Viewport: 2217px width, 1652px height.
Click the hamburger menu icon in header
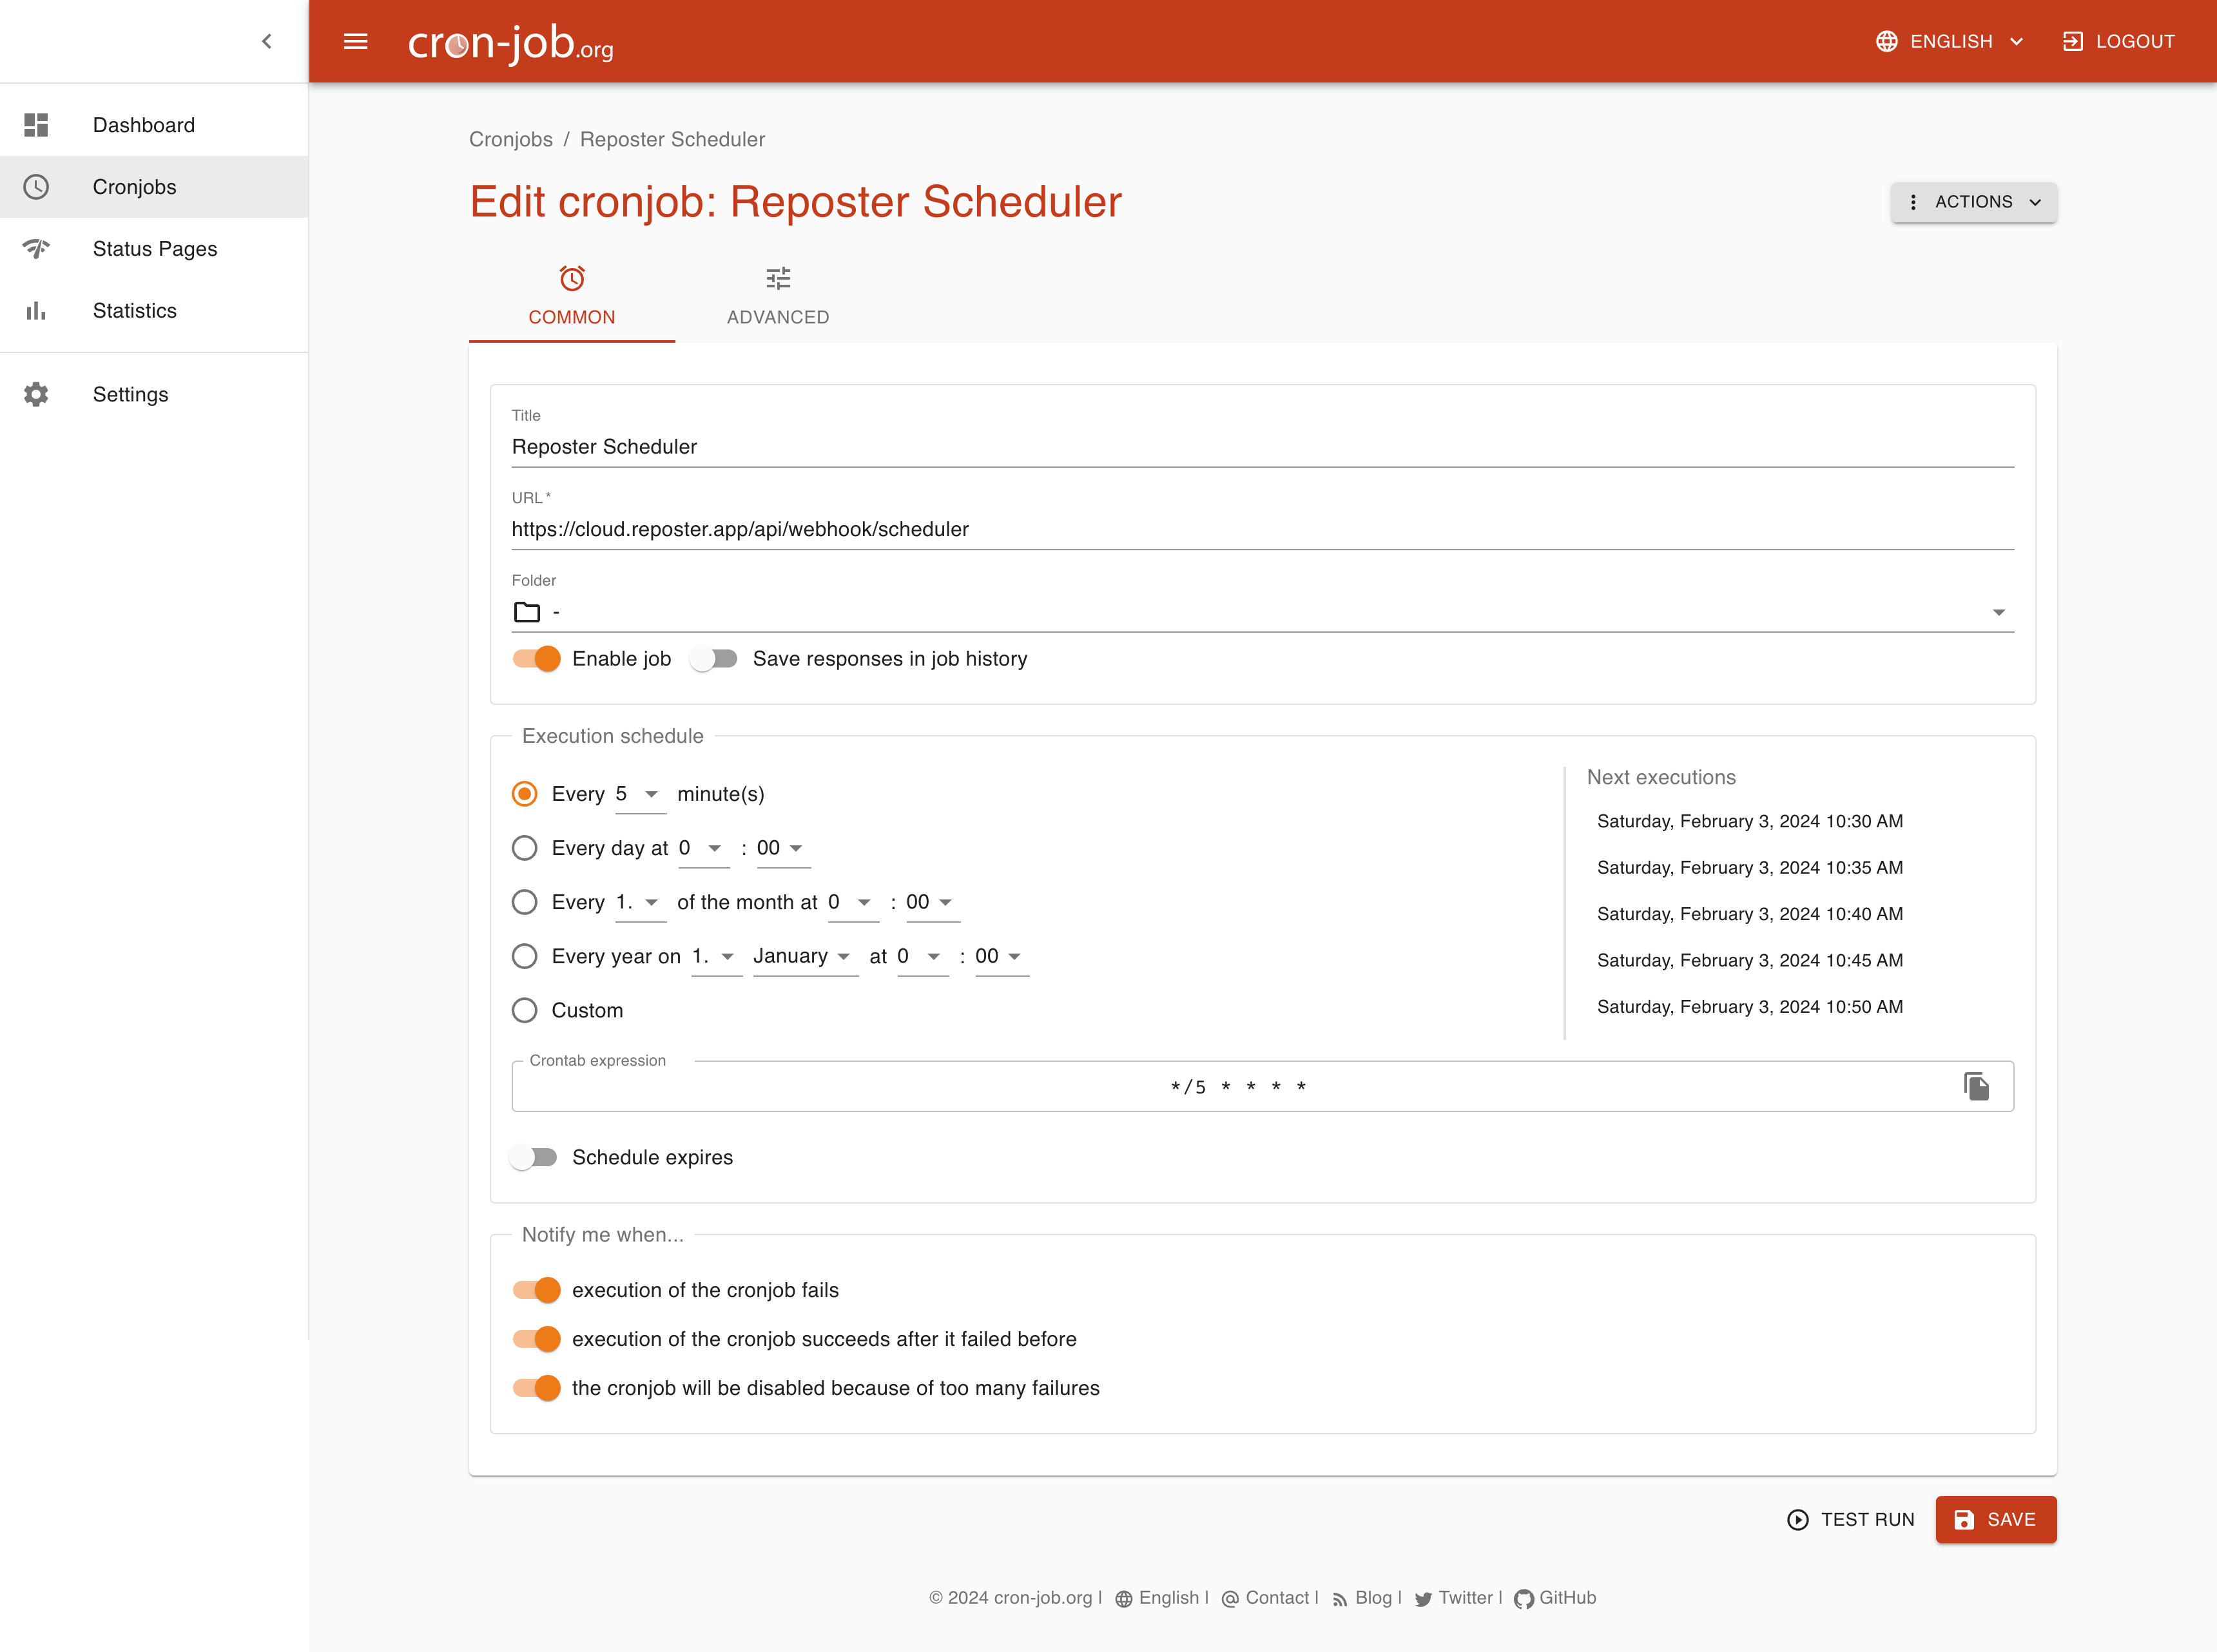pyautogui.click(x=355, y=41)
